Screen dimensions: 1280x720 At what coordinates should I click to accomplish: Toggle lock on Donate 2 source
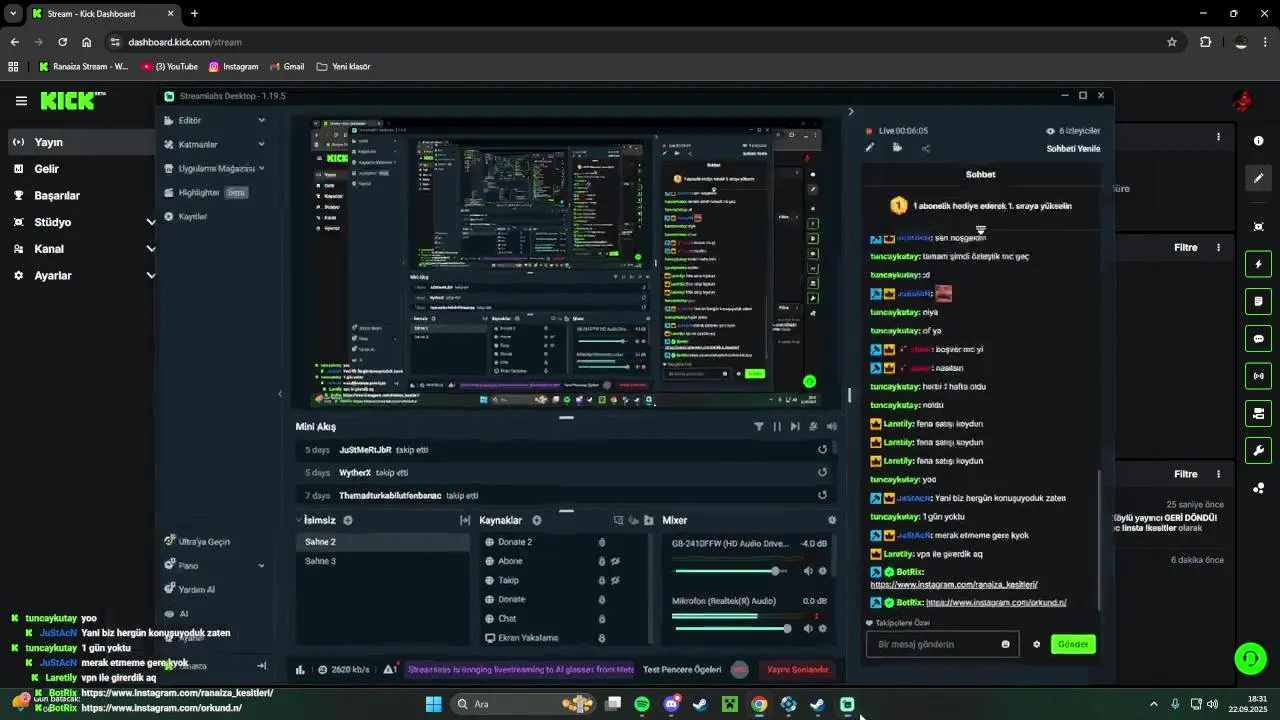[601, 542]
